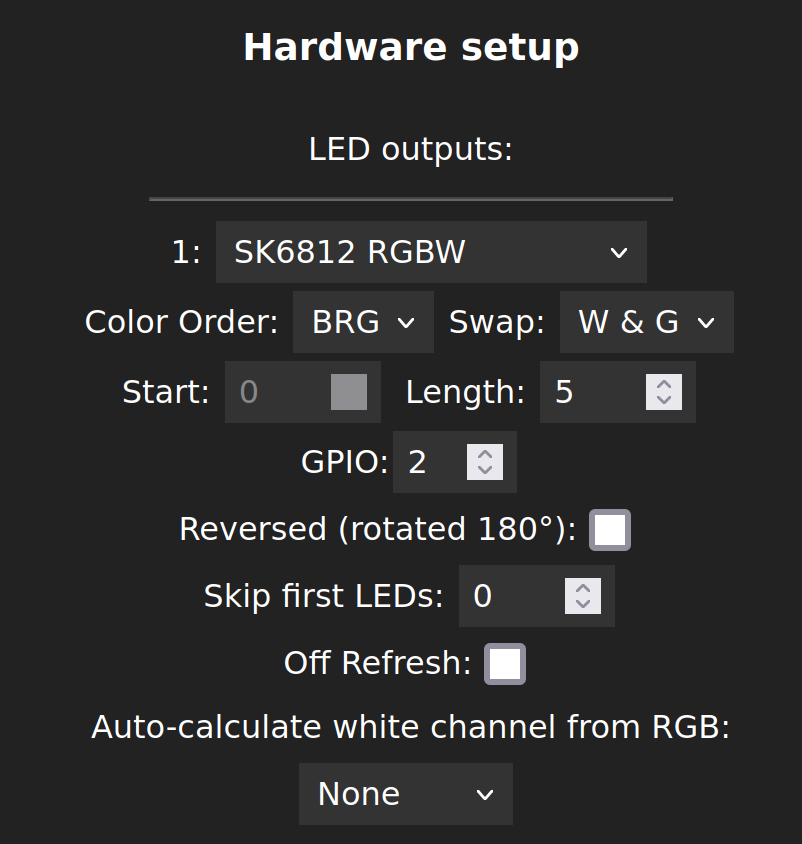This screenshot has height=844, width=802.
Task: Click the LED outputs label
Action: (410, 149)
